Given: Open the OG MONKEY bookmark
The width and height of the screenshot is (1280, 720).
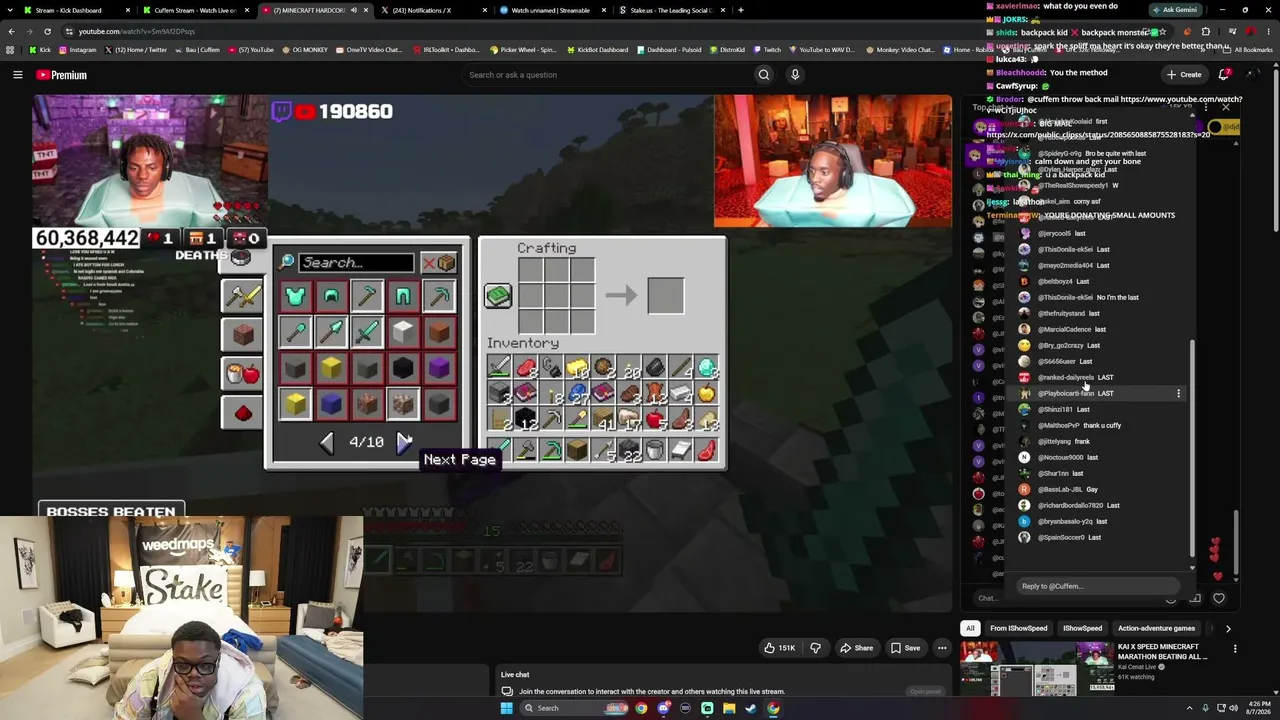Looking at the screenshot, I should 303,50.
